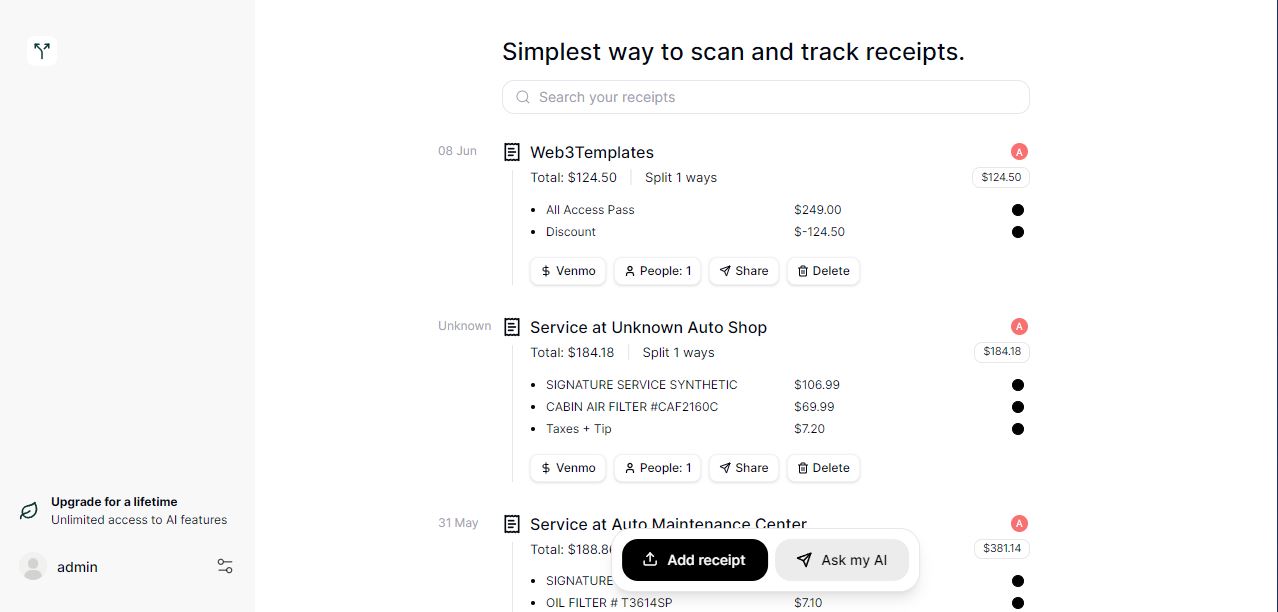Expand People: 1 on Web3Templates receipt
Image resolution: width=1278 pixels, height=612 pixels.
(657, 271)
